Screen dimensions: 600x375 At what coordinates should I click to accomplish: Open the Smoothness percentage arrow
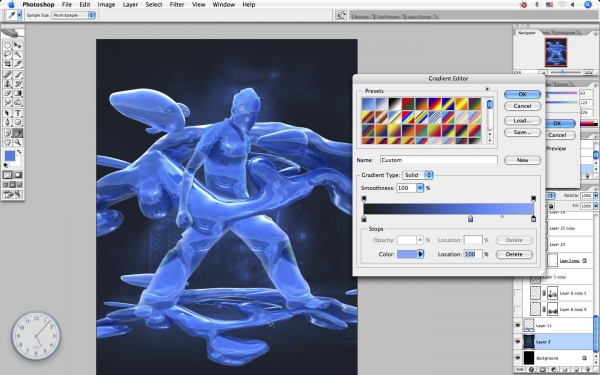point(420,188)
